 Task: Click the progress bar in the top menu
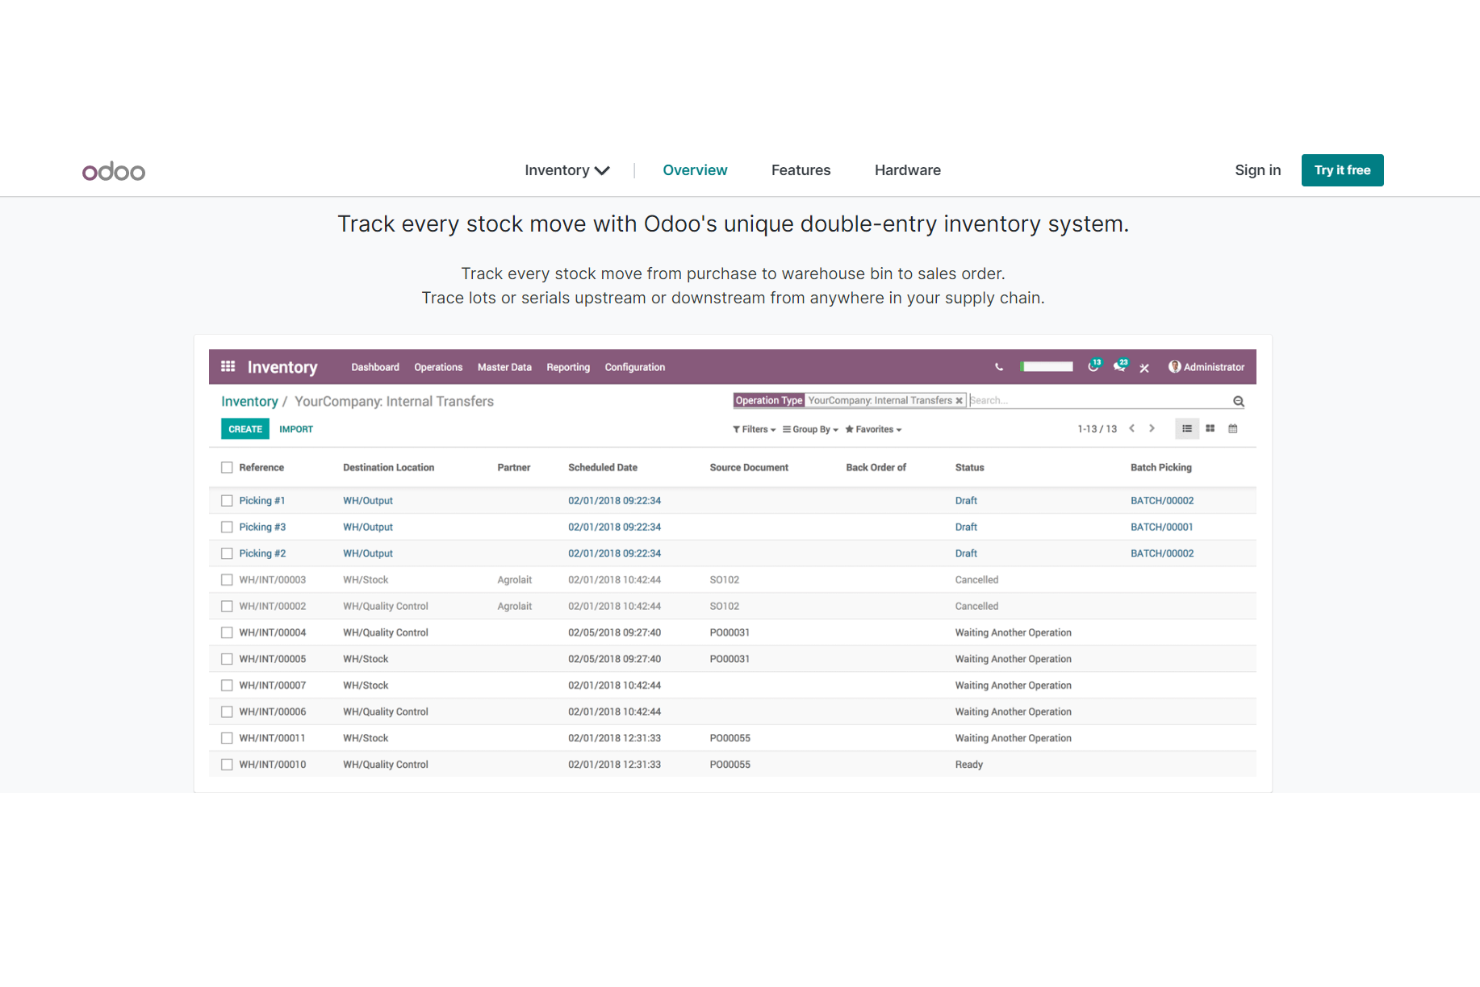[1046, 366]
